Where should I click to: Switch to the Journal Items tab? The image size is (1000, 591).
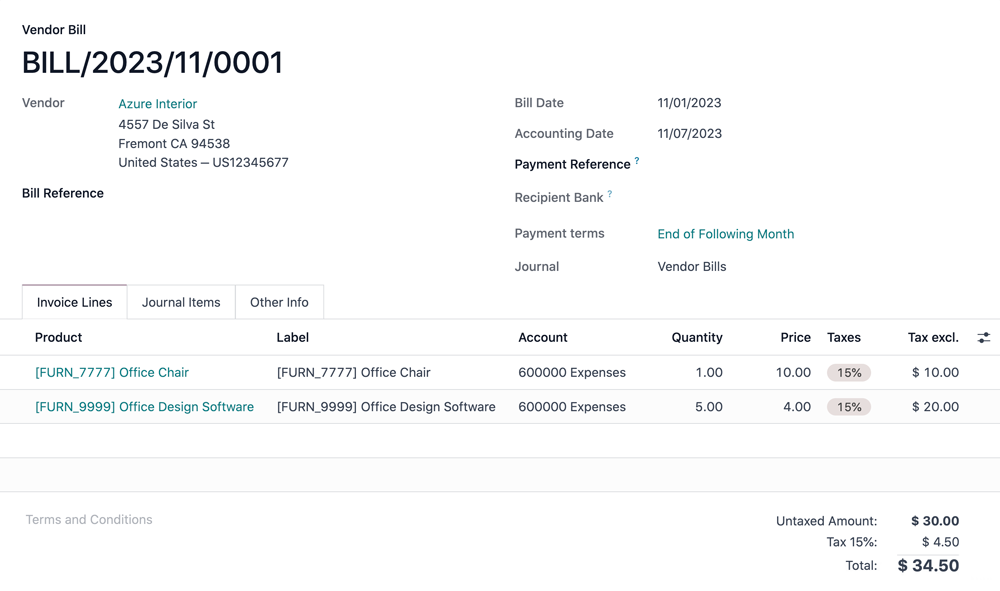[181, 302]
